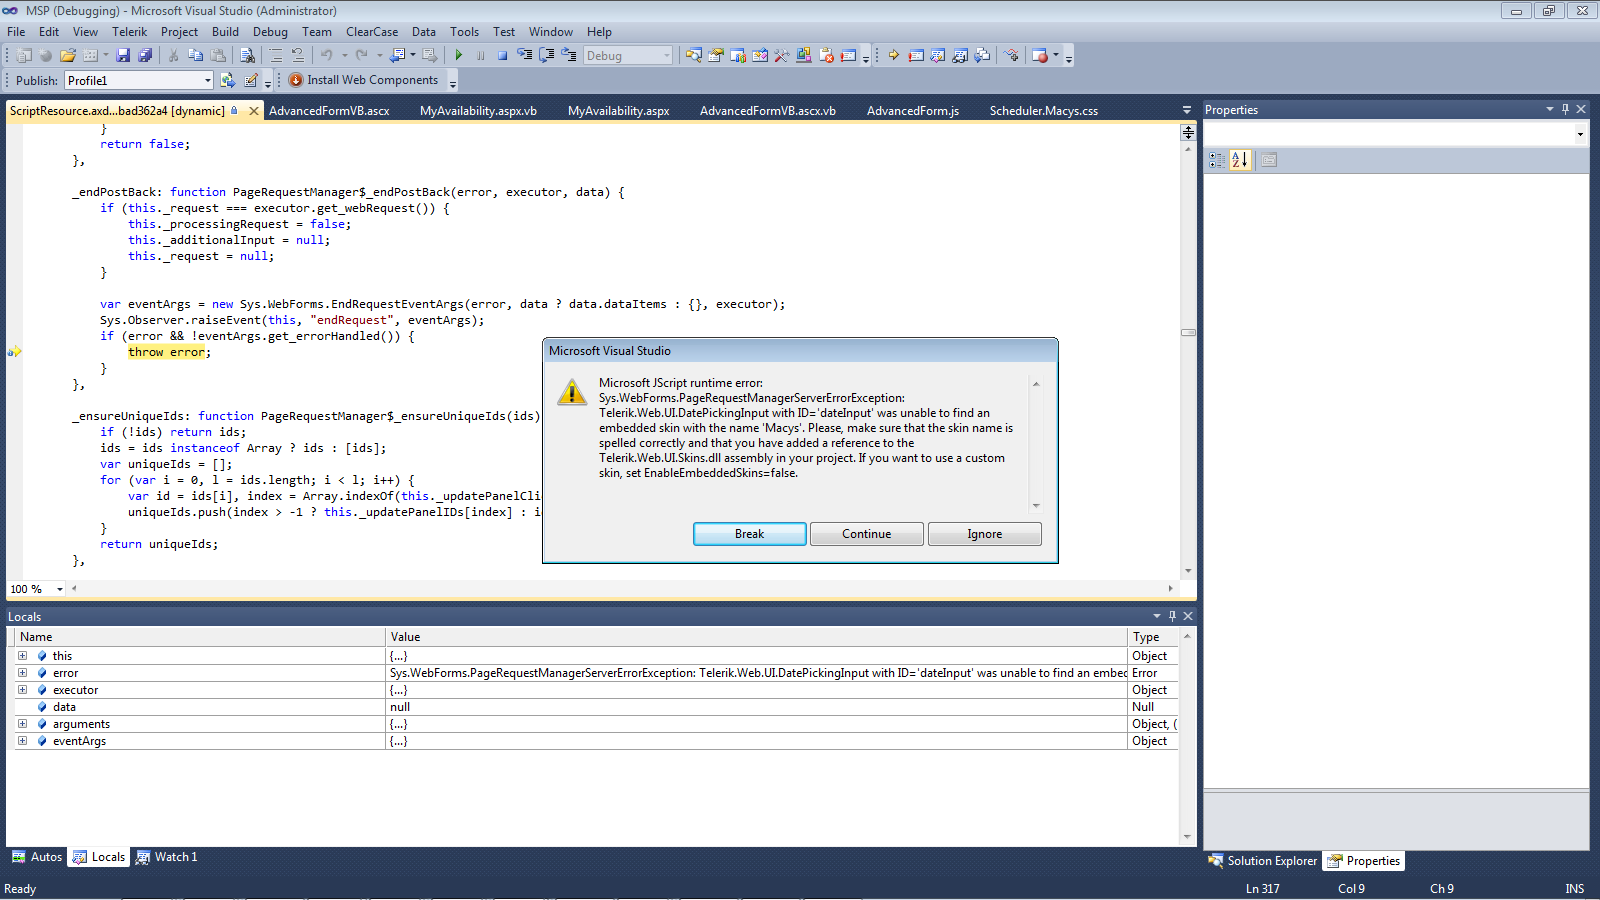Close the ScriptResource.axd dynamic tab

coord(253,111)
